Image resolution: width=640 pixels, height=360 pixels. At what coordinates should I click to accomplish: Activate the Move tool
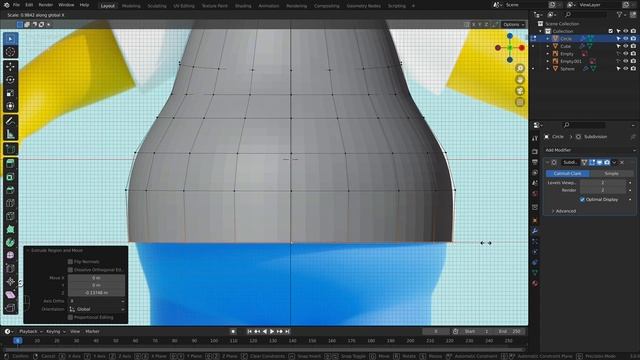[x=10, y=66]
